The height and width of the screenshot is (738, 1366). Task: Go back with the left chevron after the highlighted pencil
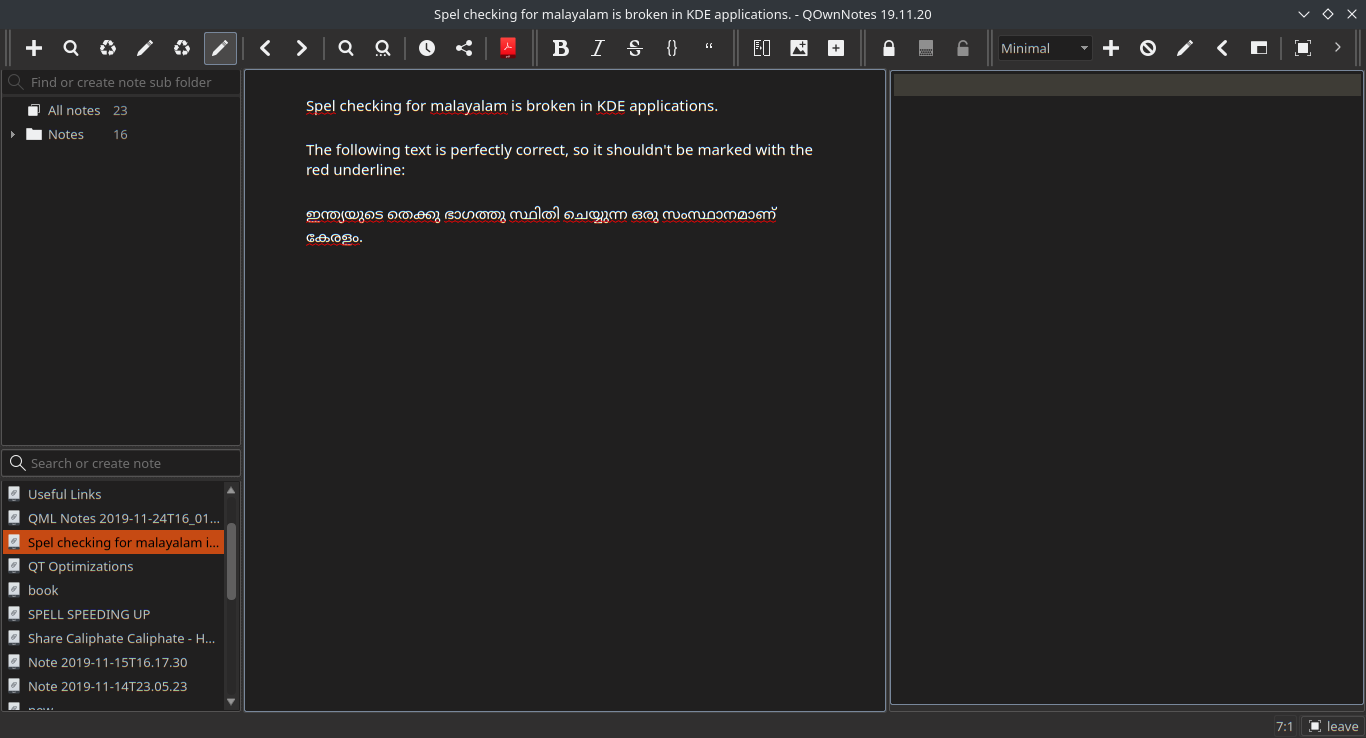[x=265, y=48]
